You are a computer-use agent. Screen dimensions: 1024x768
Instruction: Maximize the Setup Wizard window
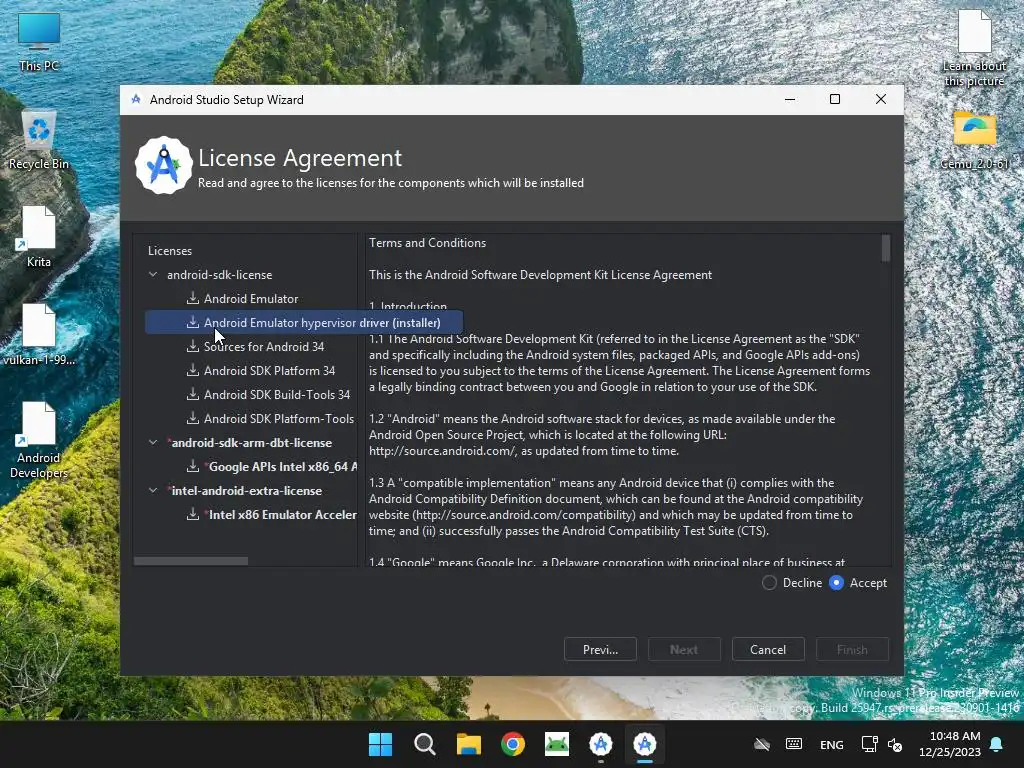point(835,99)
